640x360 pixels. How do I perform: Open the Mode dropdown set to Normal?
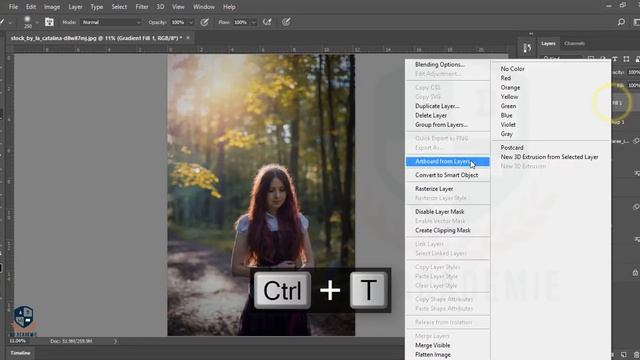(x=111, y=22)
